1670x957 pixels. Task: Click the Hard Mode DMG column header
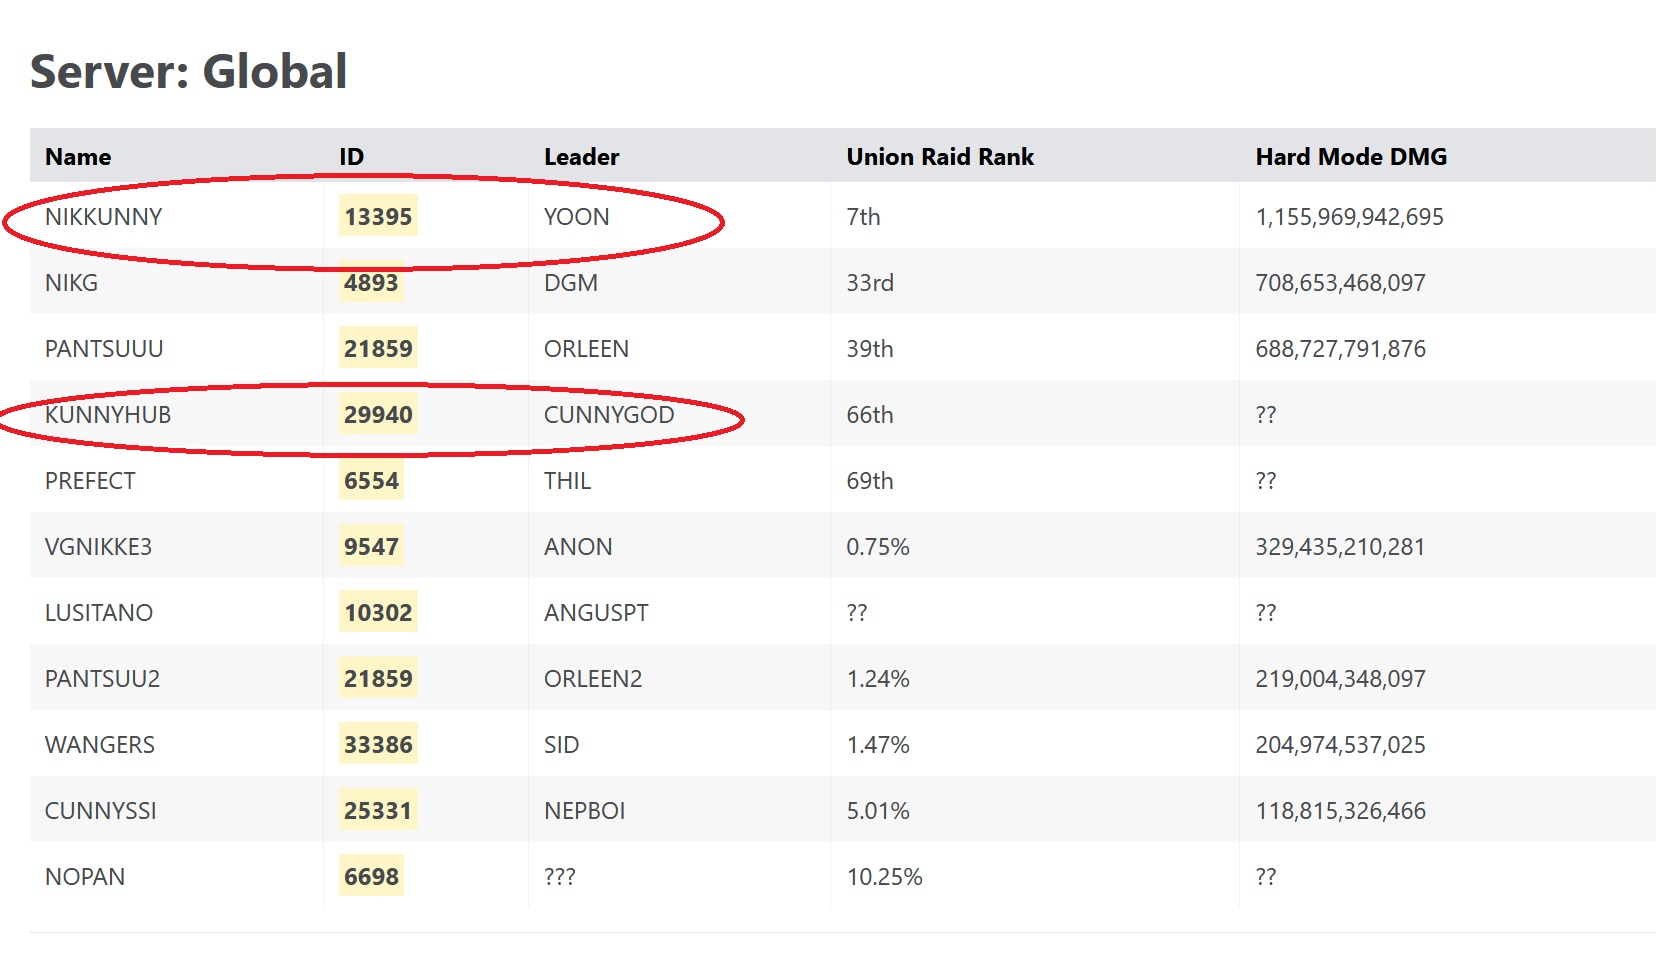pos(1351,157)
